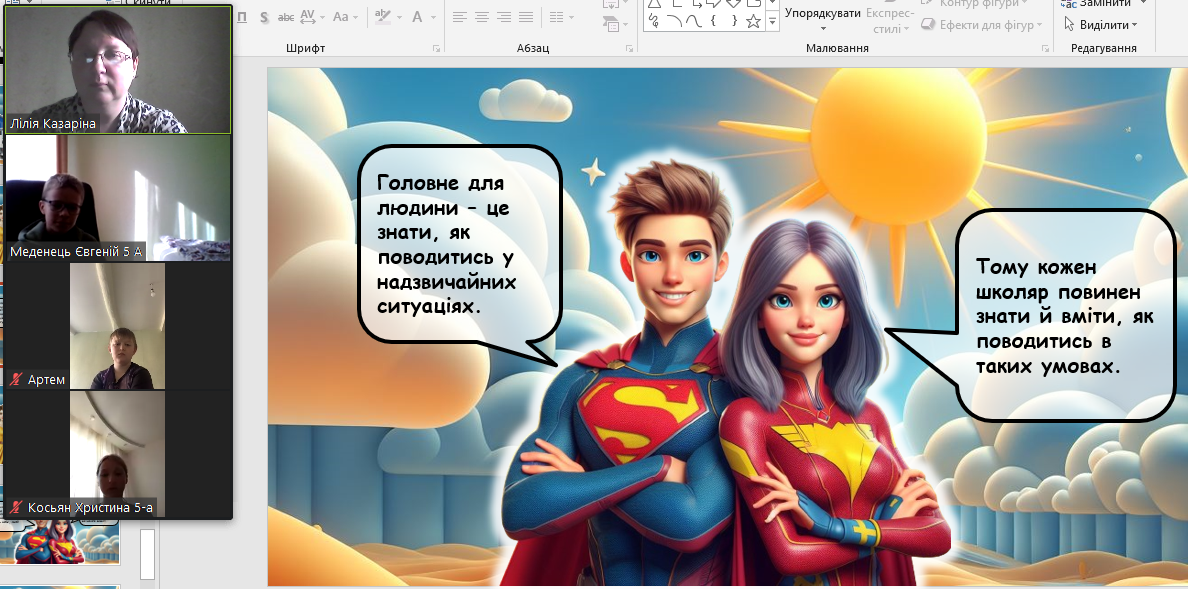1188x589 pixels.
Task: Open the Абзац dialog launcher
Action: click(630, 49)
